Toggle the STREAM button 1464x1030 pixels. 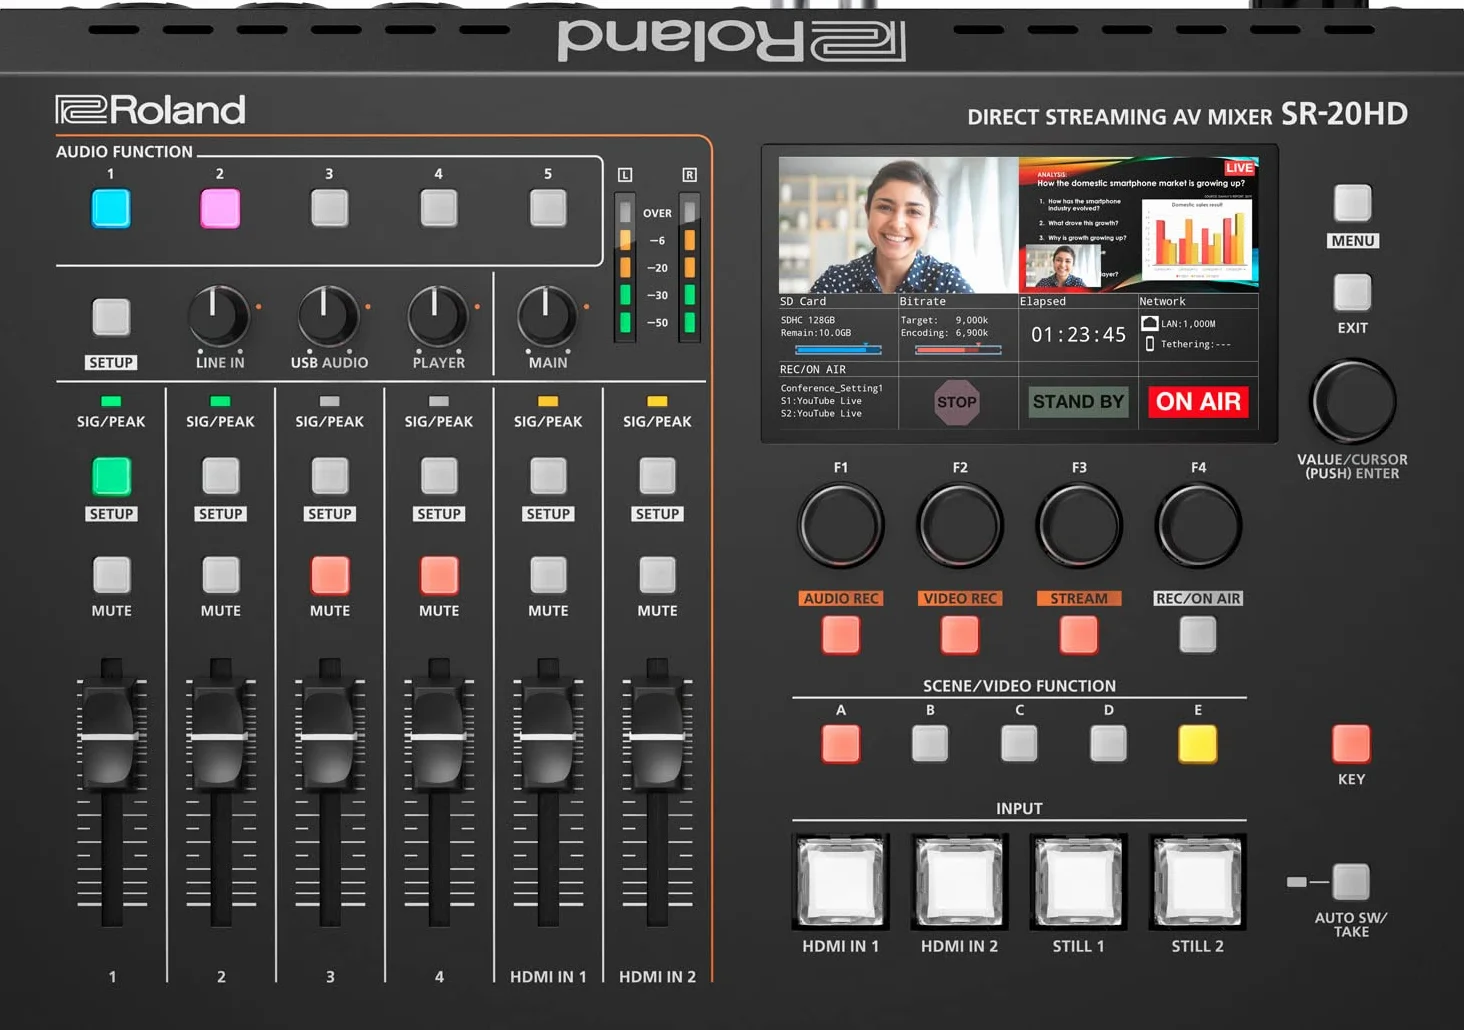pos(1079,634)
